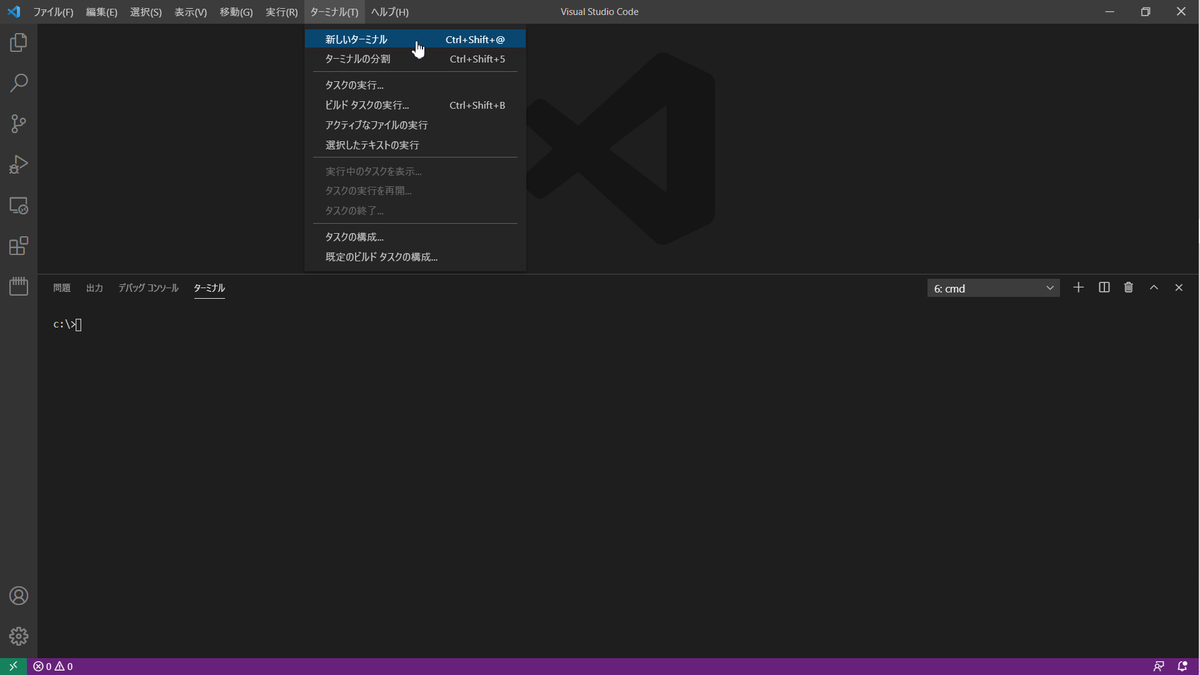Kill terminal with trash icon

point(1129,288)
